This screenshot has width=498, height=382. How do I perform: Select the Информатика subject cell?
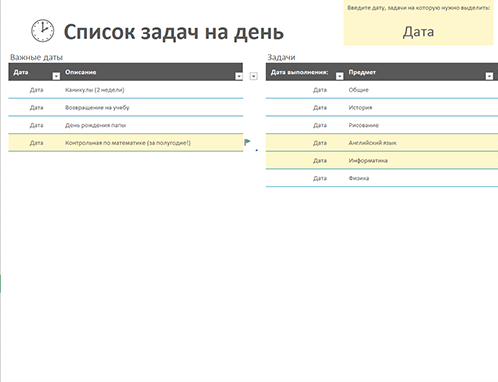[x=368, y=160]
